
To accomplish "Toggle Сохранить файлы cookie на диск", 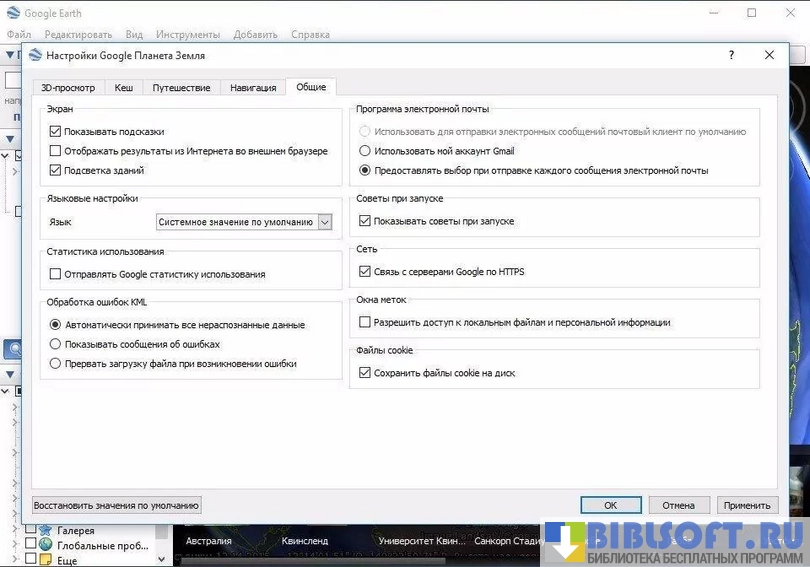I will click(x=365, y=373).
